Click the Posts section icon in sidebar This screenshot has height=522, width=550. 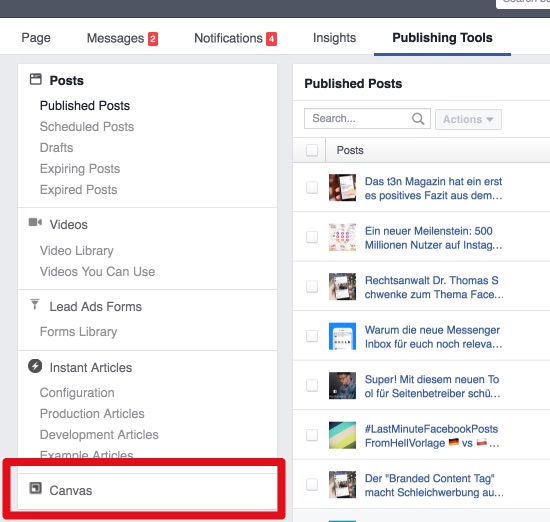pos(35,79)
